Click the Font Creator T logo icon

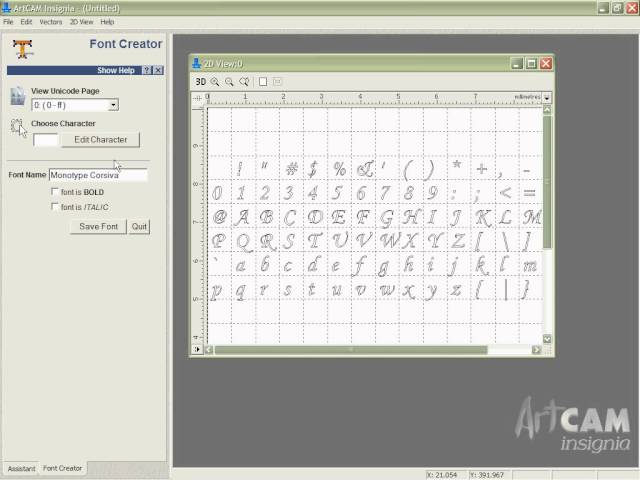click(22, 49)
